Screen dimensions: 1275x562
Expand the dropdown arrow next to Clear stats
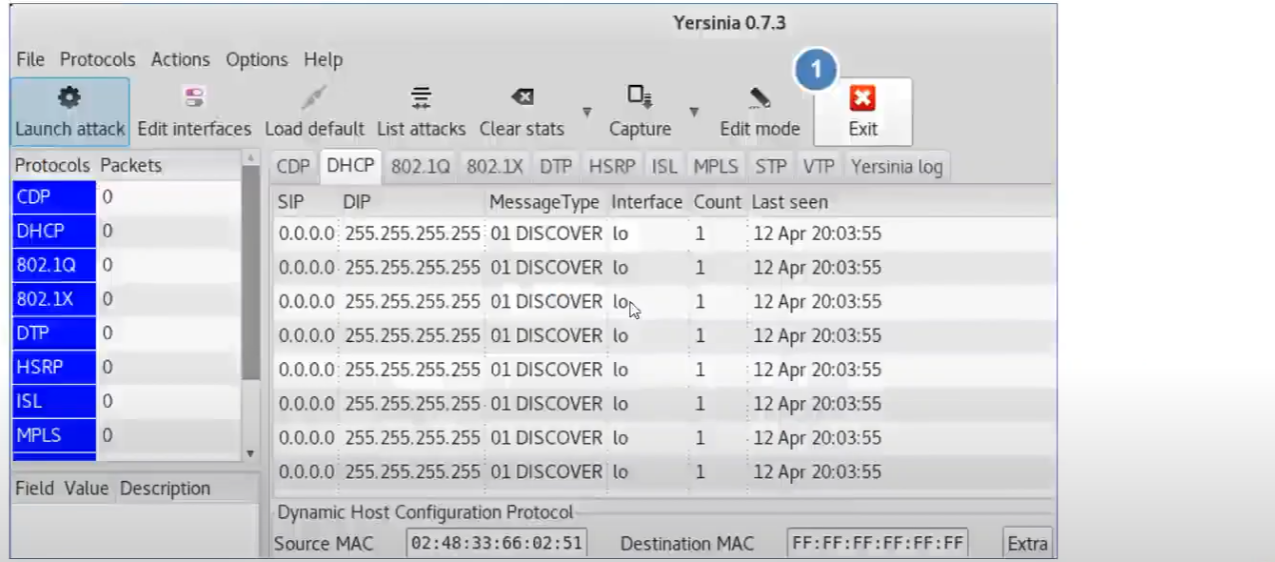pyautogui.click(x=587, y=112)
